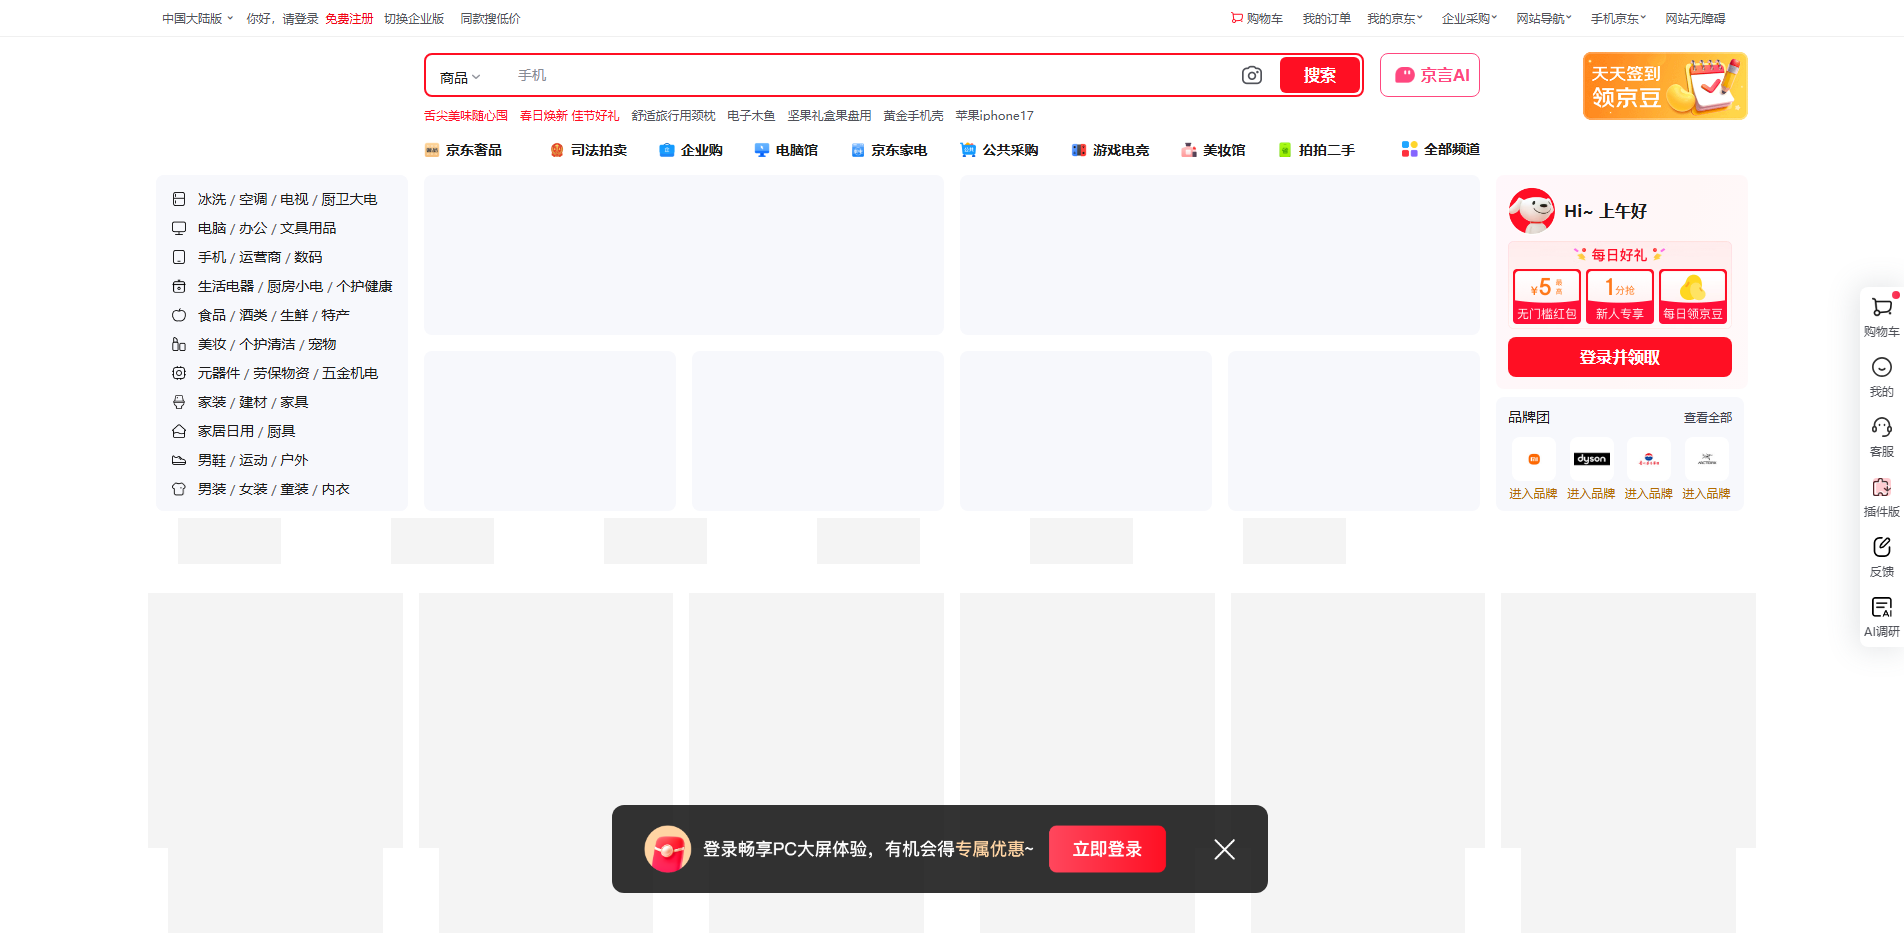Open the 我的订单 menu item
Image resolution: width=1904 pixels, height=933 pixels.
point(1326,18)
